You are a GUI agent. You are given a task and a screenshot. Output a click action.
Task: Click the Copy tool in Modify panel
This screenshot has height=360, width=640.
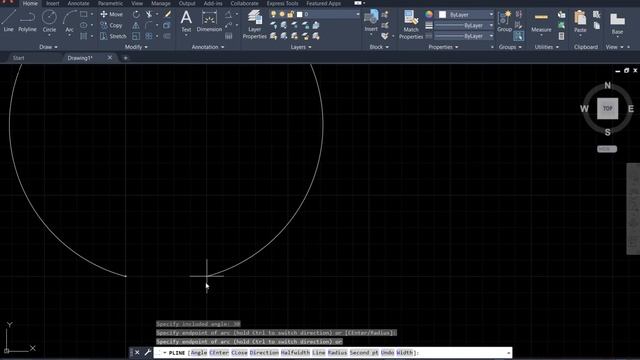(x=111, y=25)
